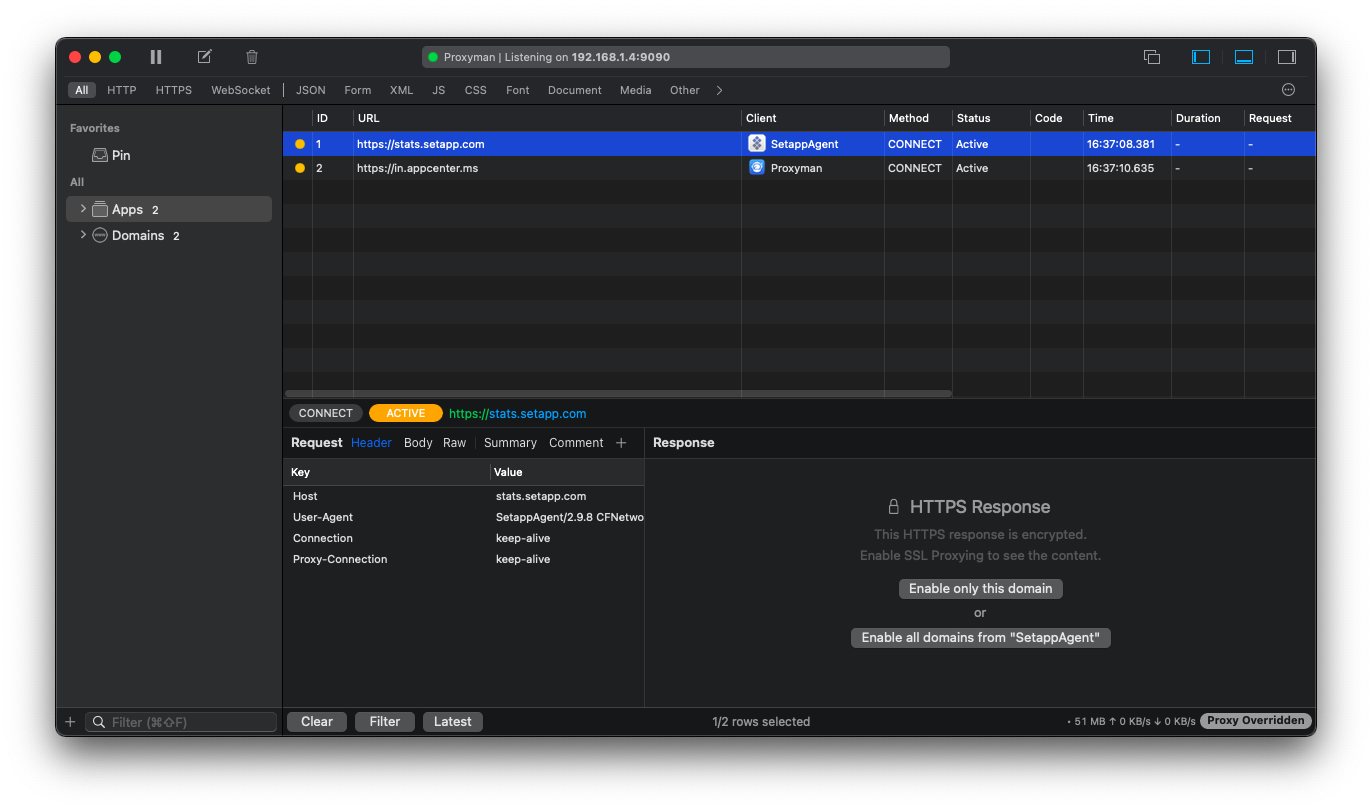Open the compose request icon
The image size is (1372, 810).
coord(204,57)
